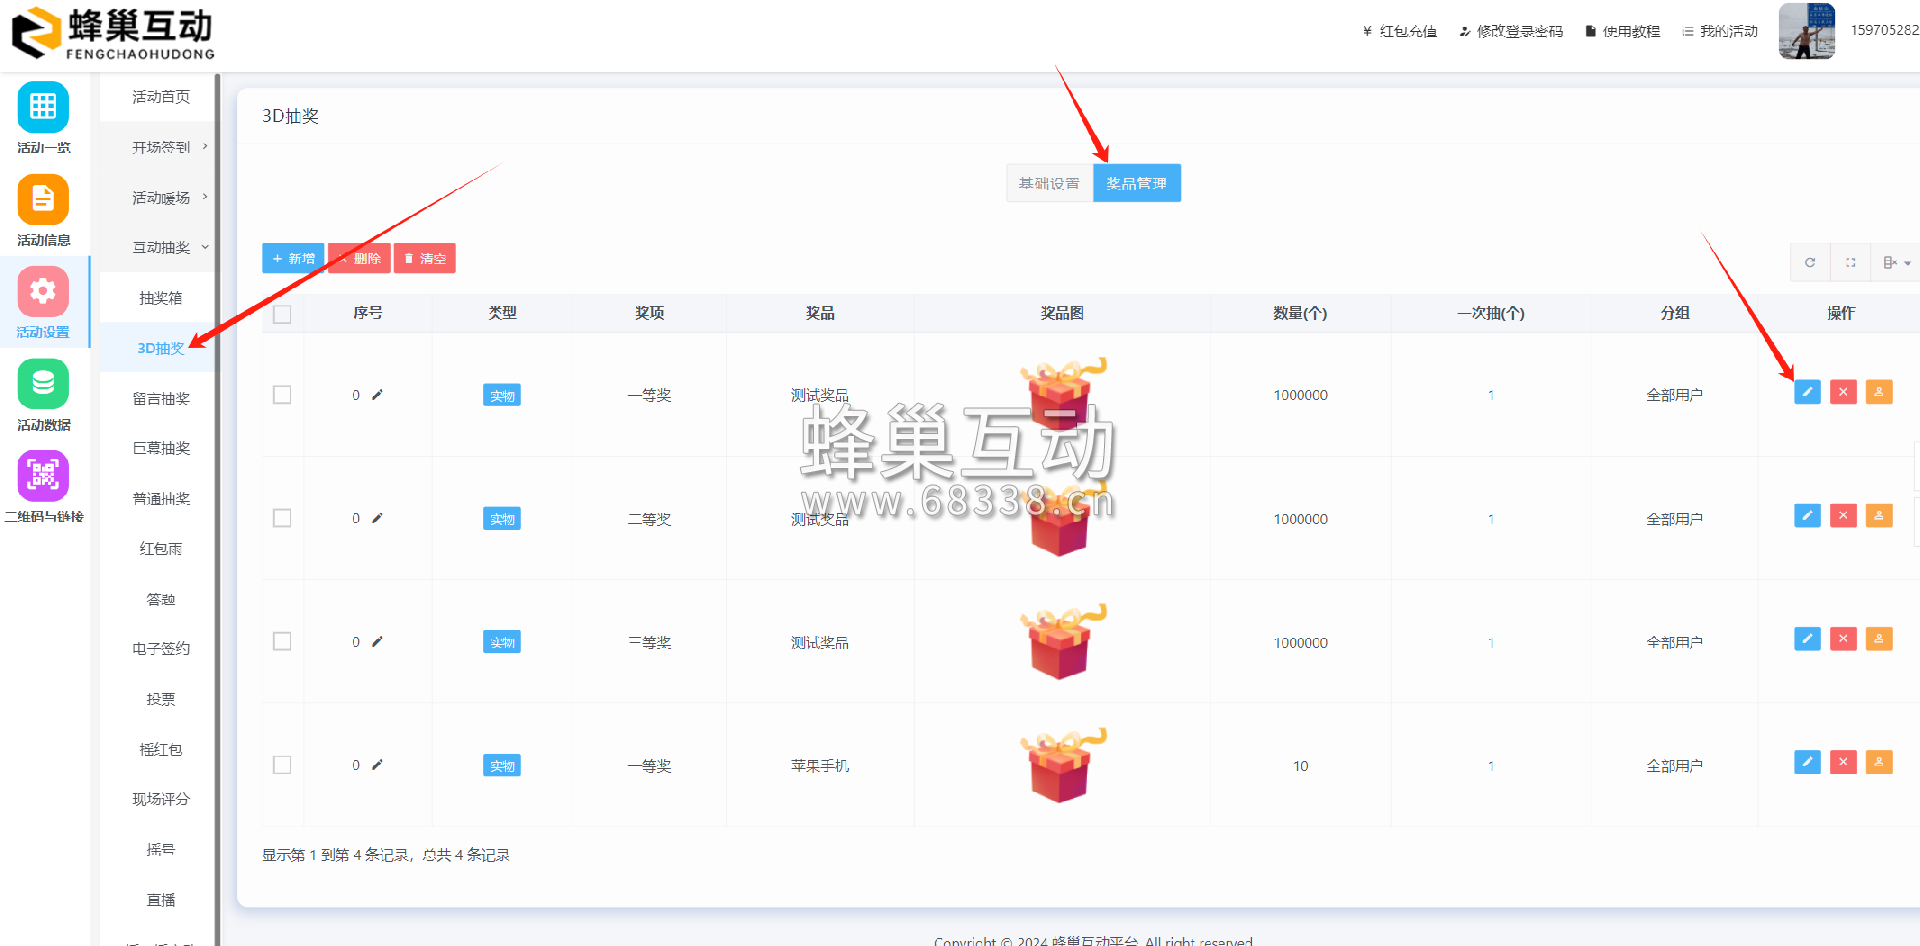
Task: Select the checkbox for the first prize row
Action: tap(282, 395)
